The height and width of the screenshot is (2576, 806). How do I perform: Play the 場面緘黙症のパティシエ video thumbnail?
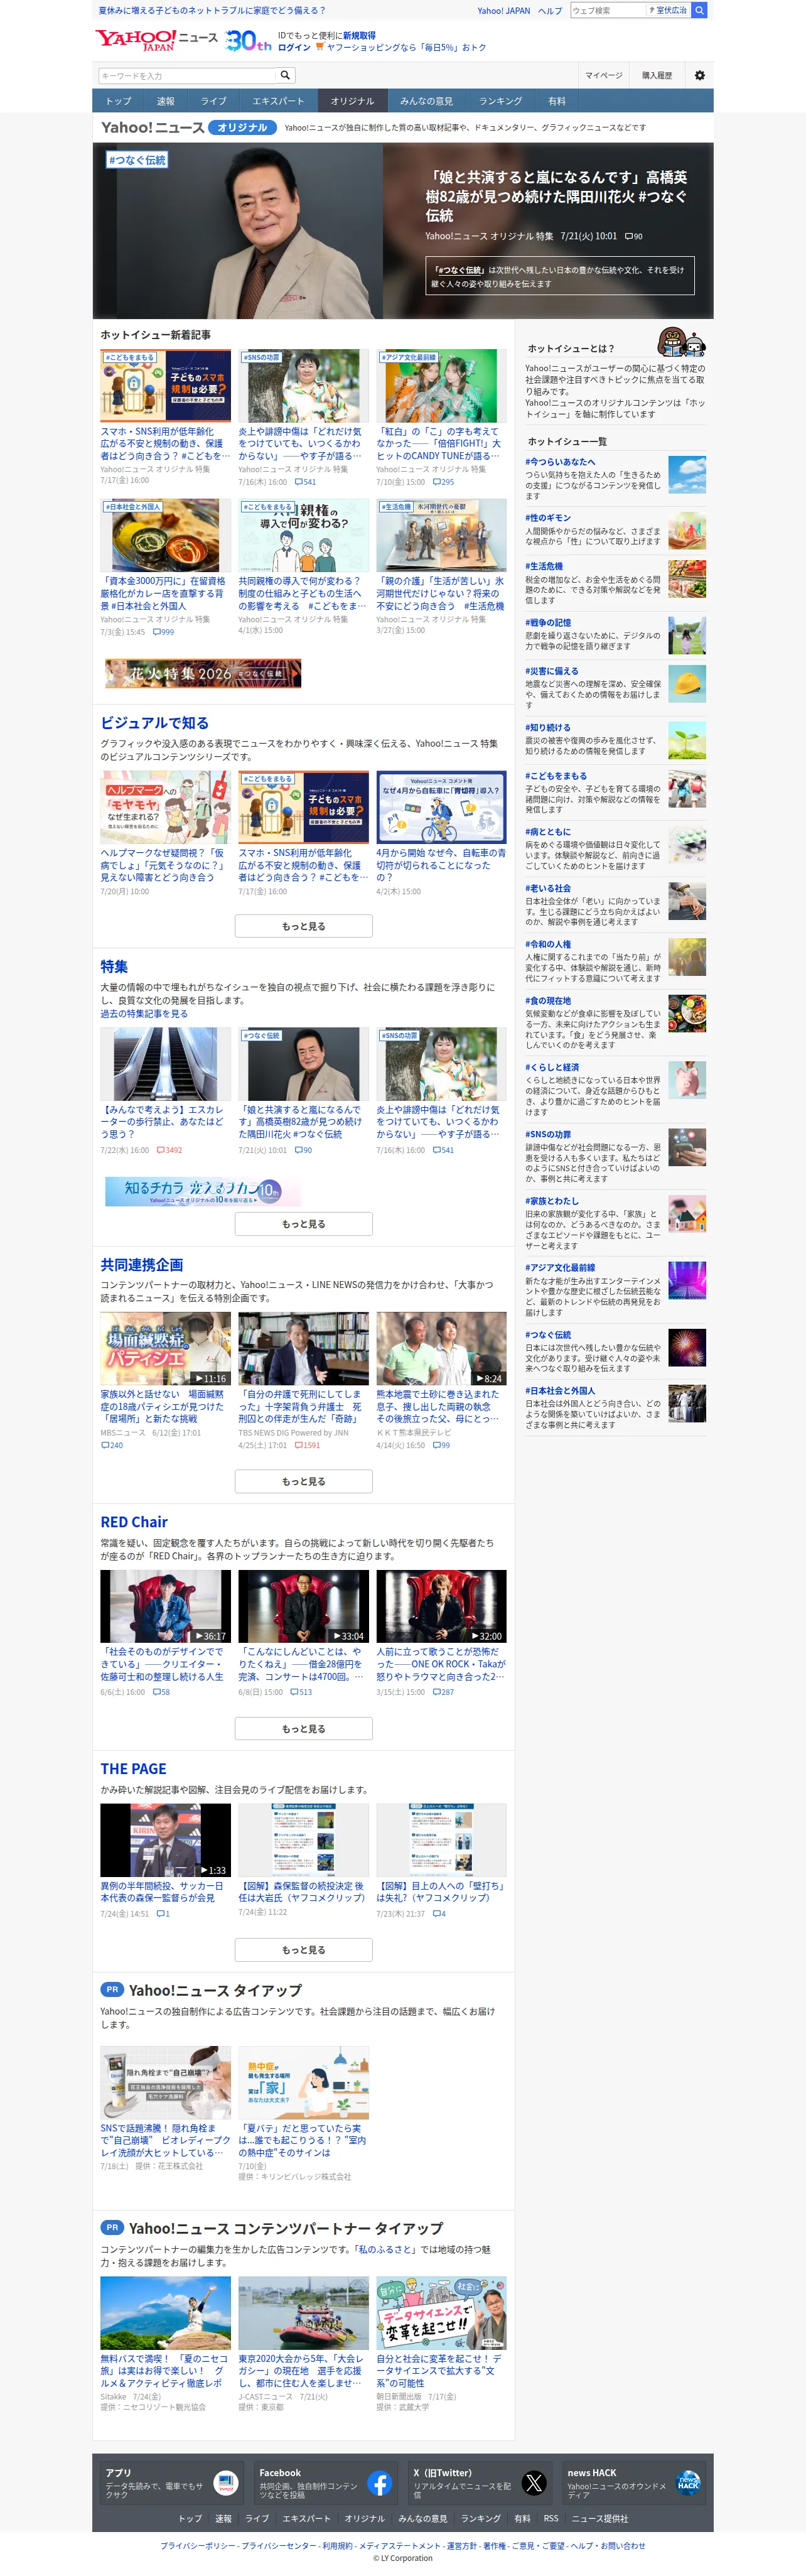(x=165, y=1348)
